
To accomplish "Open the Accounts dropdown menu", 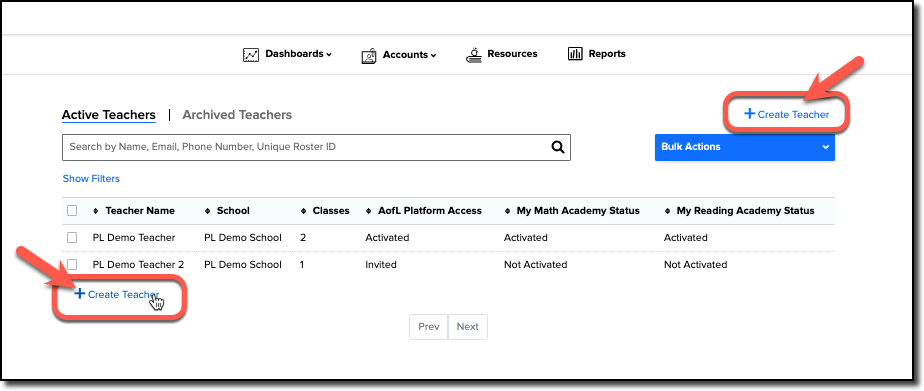I will tap(410, 55).
